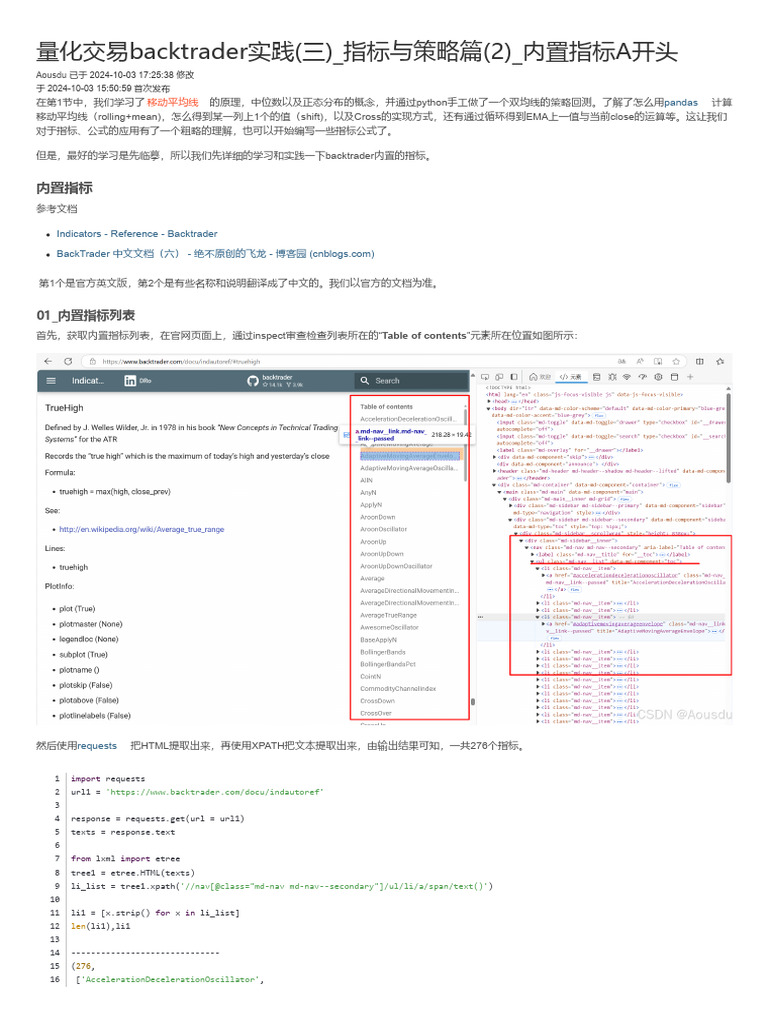Viewport: 768px width, 1024px height.
Task: Open the DevTools bug (sources) icon
Action: [612, 377]
